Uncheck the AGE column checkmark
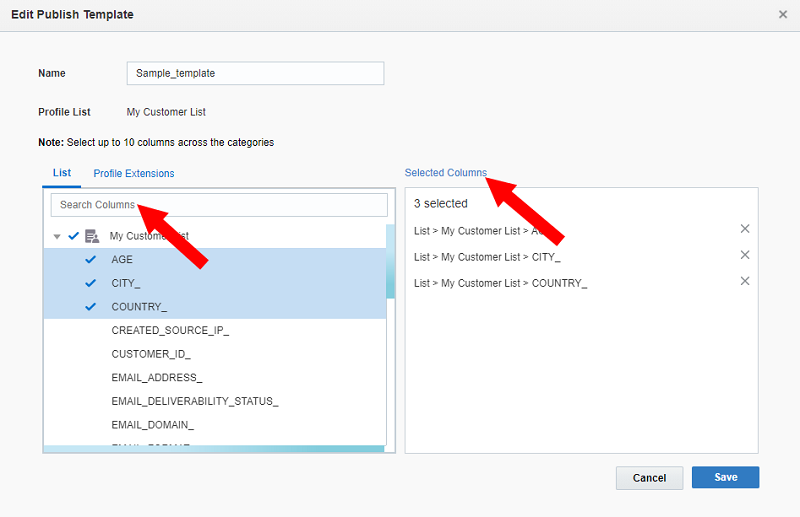 point(91,259)
